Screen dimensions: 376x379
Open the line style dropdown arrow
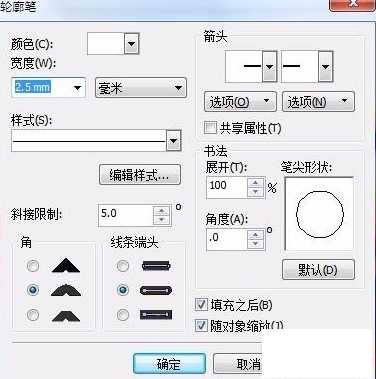[173, 141]
